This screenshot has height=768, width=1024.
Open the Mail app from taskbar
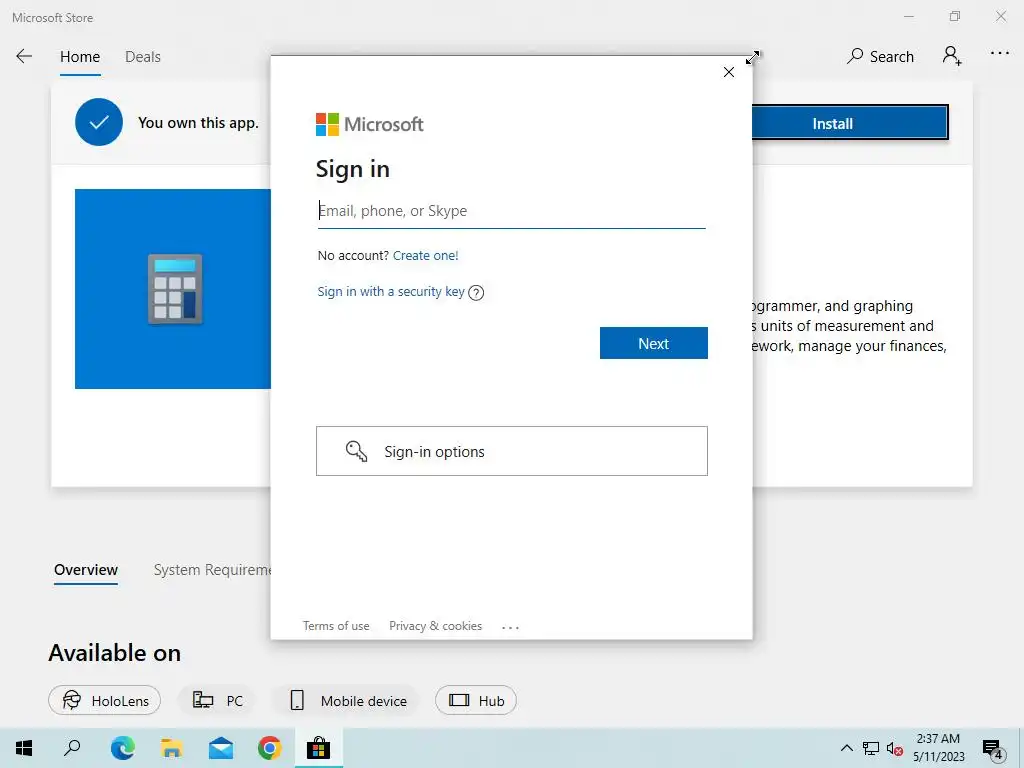pos(221,748)
